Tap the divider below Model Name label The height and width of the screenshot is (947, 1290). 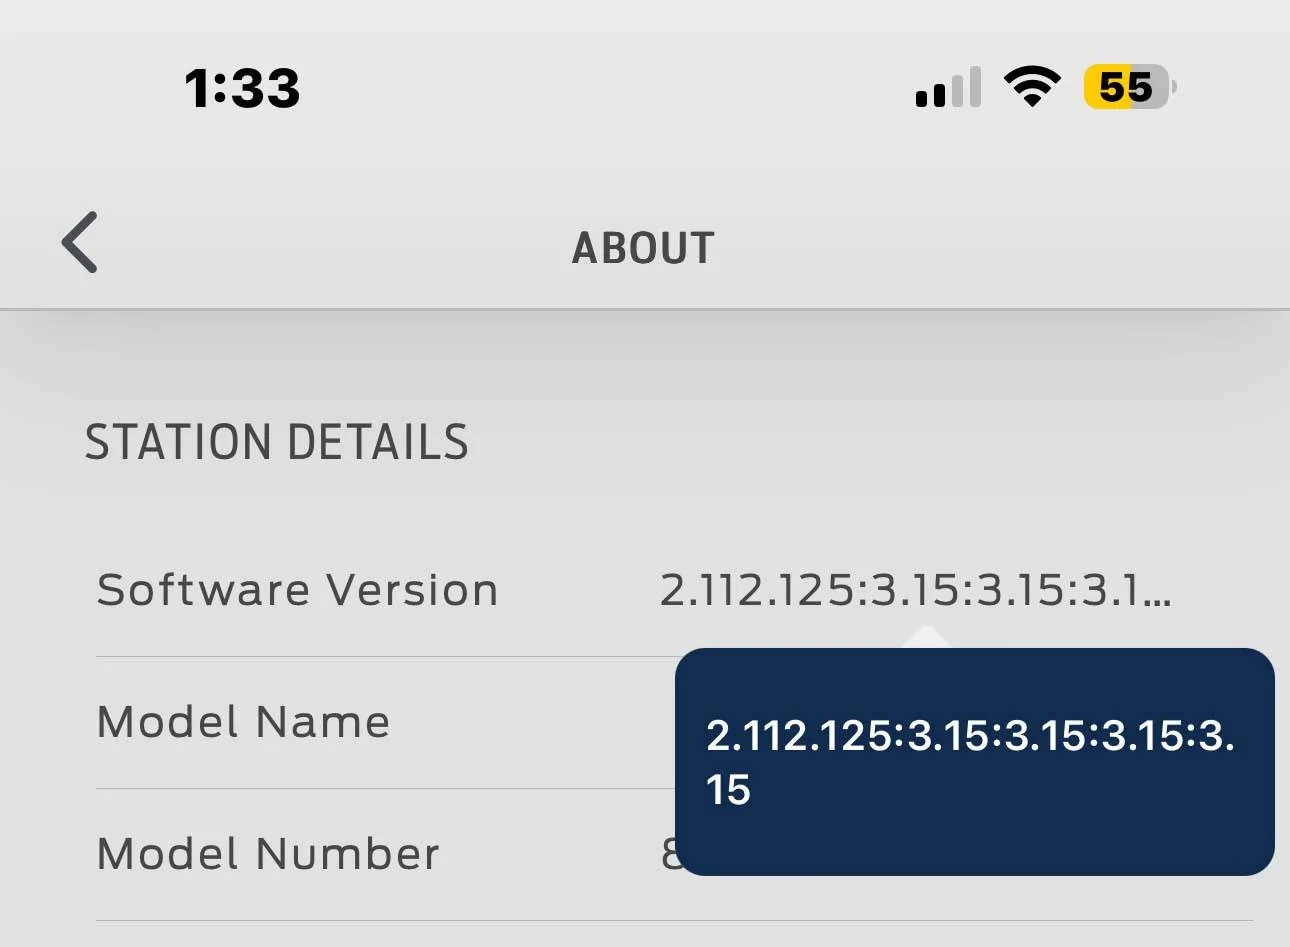[380, 789]
